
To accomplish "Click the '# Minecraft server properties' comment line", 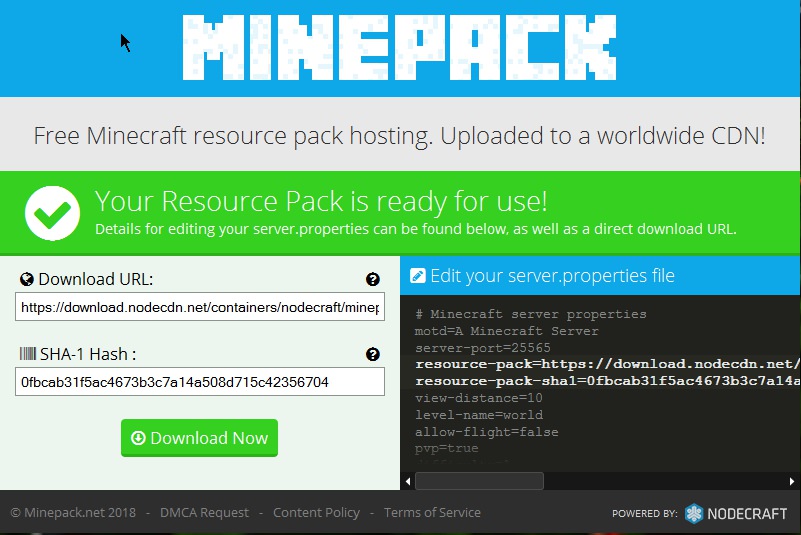I will click(531, 314).
